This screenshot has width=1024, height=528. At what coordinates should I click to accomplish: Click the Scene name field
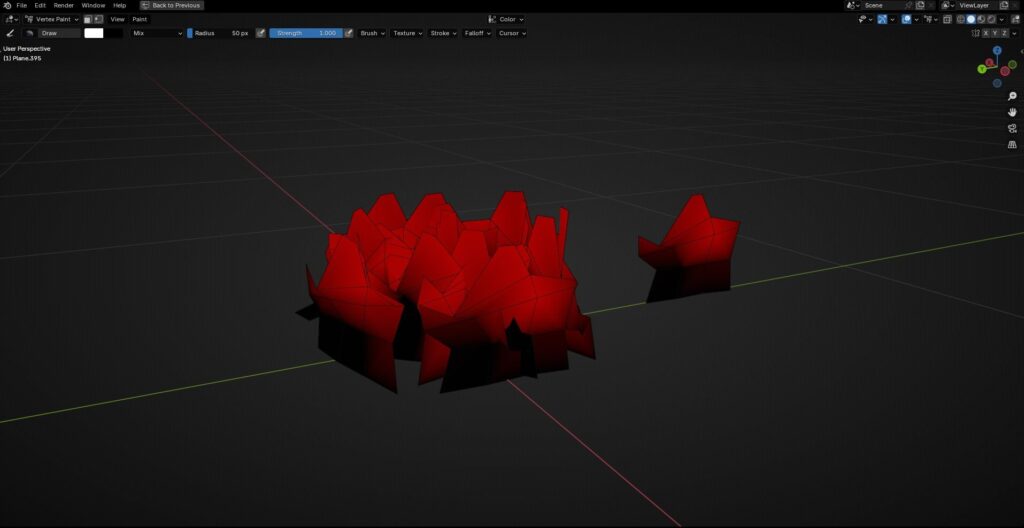882,5
